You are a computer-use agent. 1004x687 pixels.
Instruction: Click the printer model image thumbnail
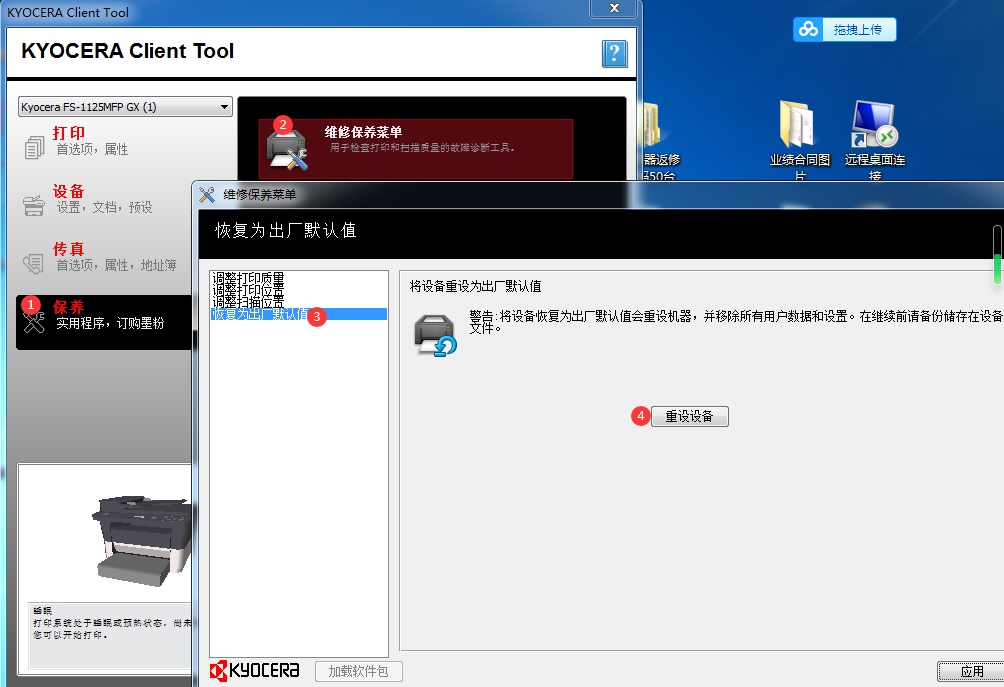pos(144,540)
